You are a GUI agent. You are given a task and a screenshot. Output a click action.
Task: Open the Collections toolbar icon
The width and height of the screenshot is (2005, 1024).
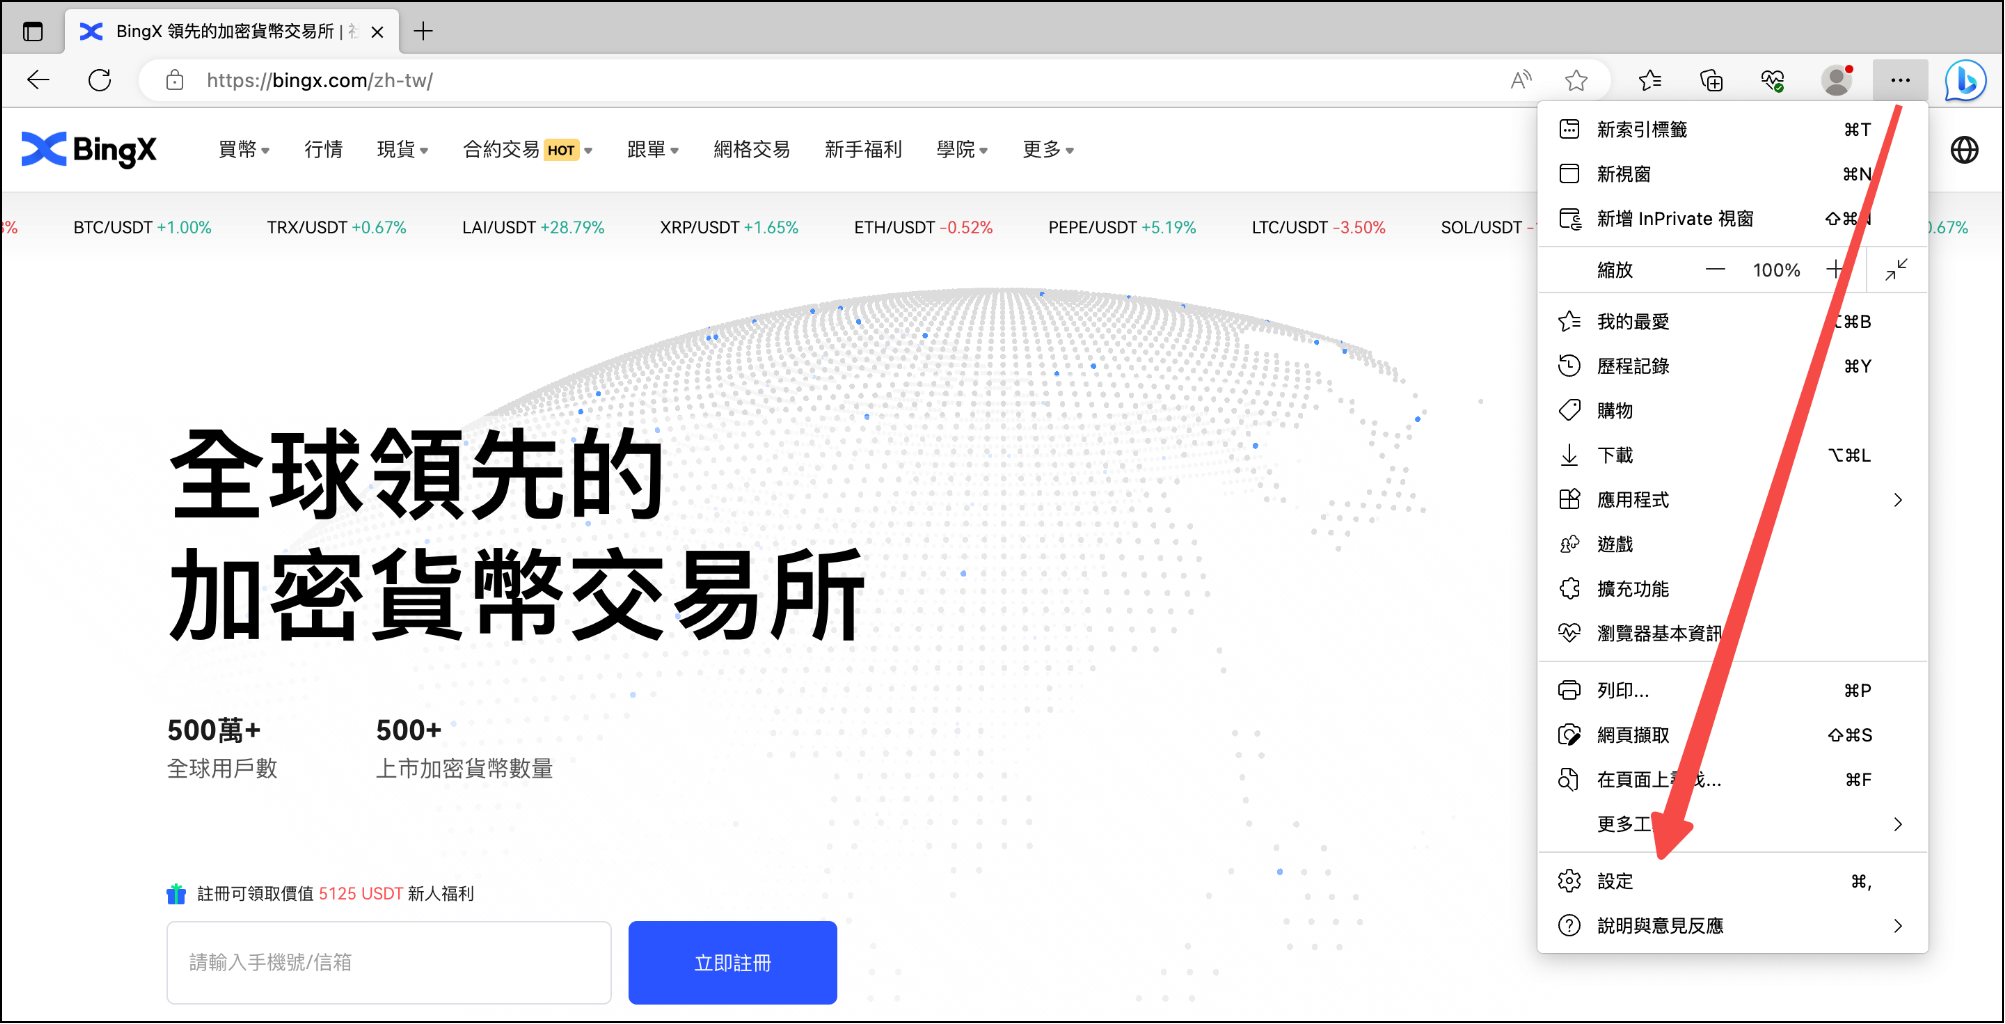coord(1711,81)
